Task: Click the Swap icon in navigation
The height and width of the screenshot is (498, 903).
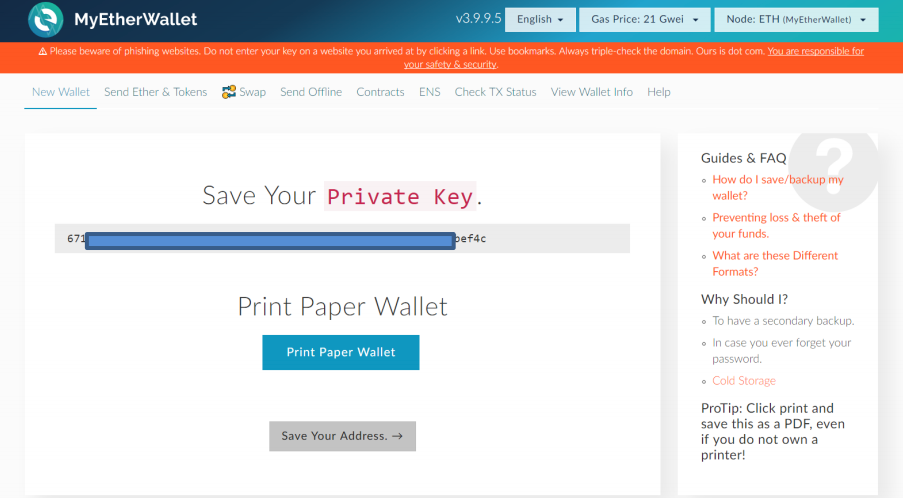Action: click(229, 92)
